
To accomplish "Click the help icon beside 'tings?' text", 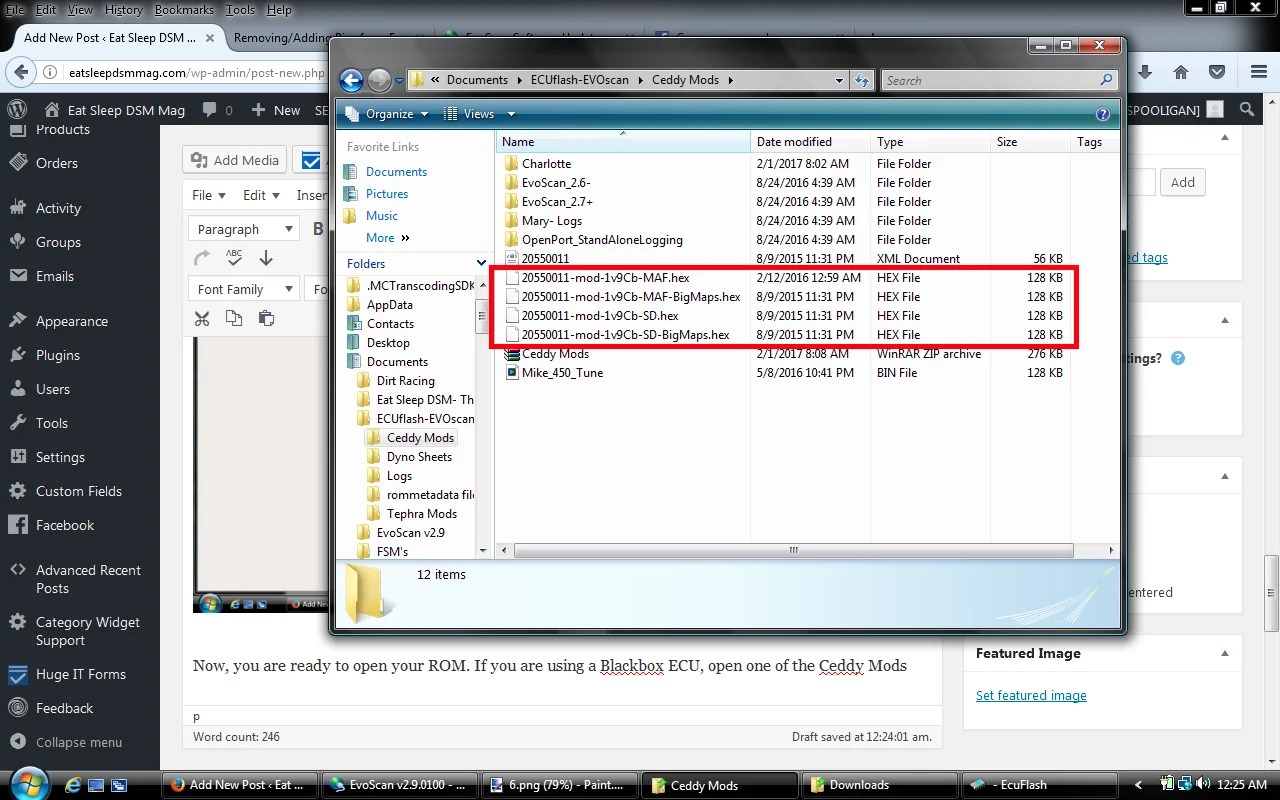I will (1178, 358).
